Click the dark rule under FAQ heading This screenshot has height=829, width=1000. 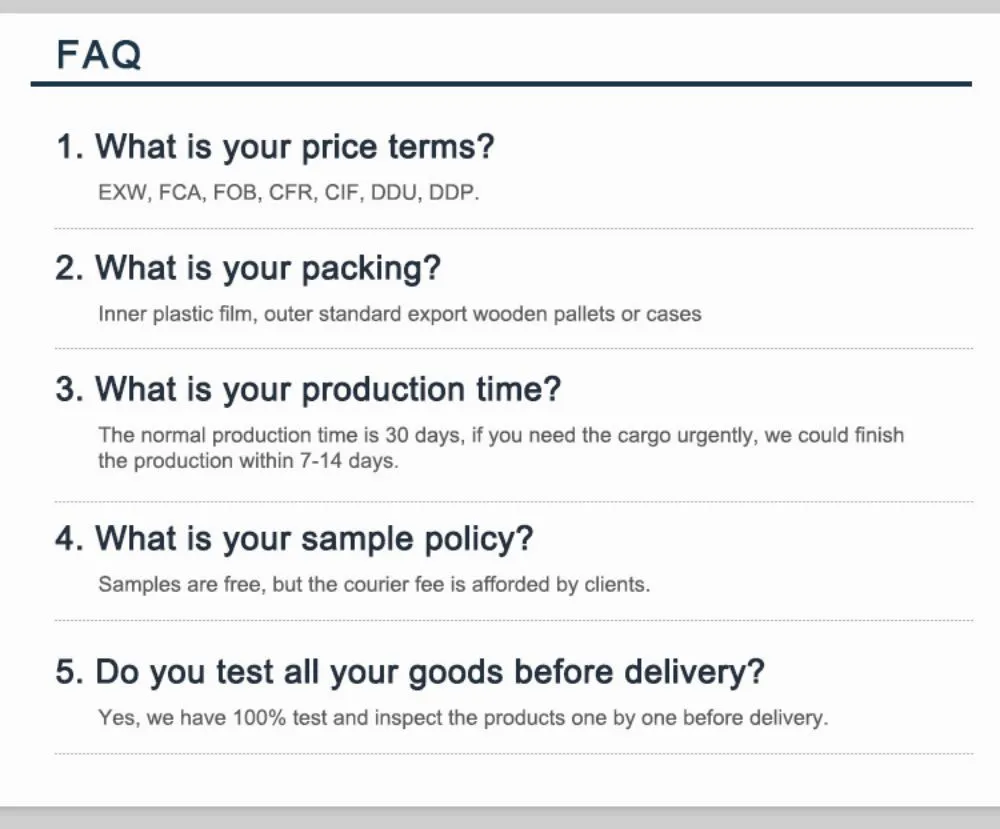500,84
